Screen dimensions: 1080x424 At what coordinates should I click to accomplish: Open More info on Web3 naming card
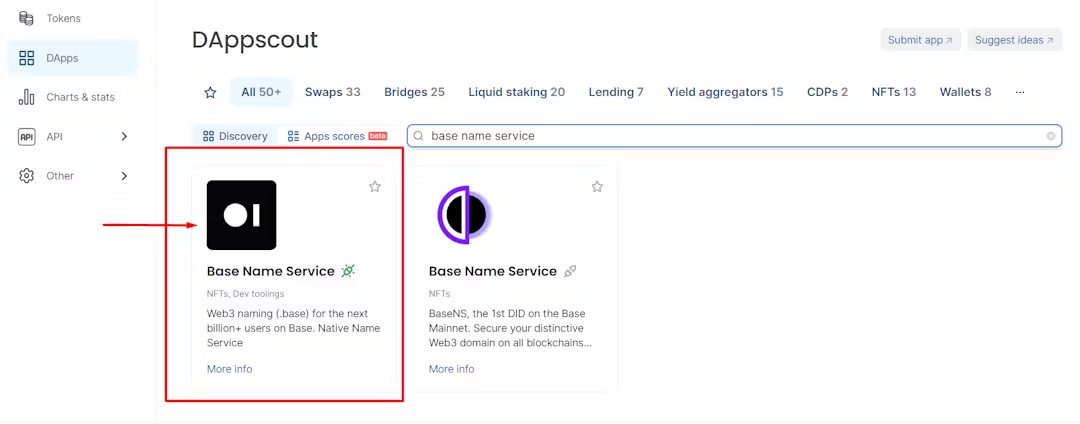[229, 369]
